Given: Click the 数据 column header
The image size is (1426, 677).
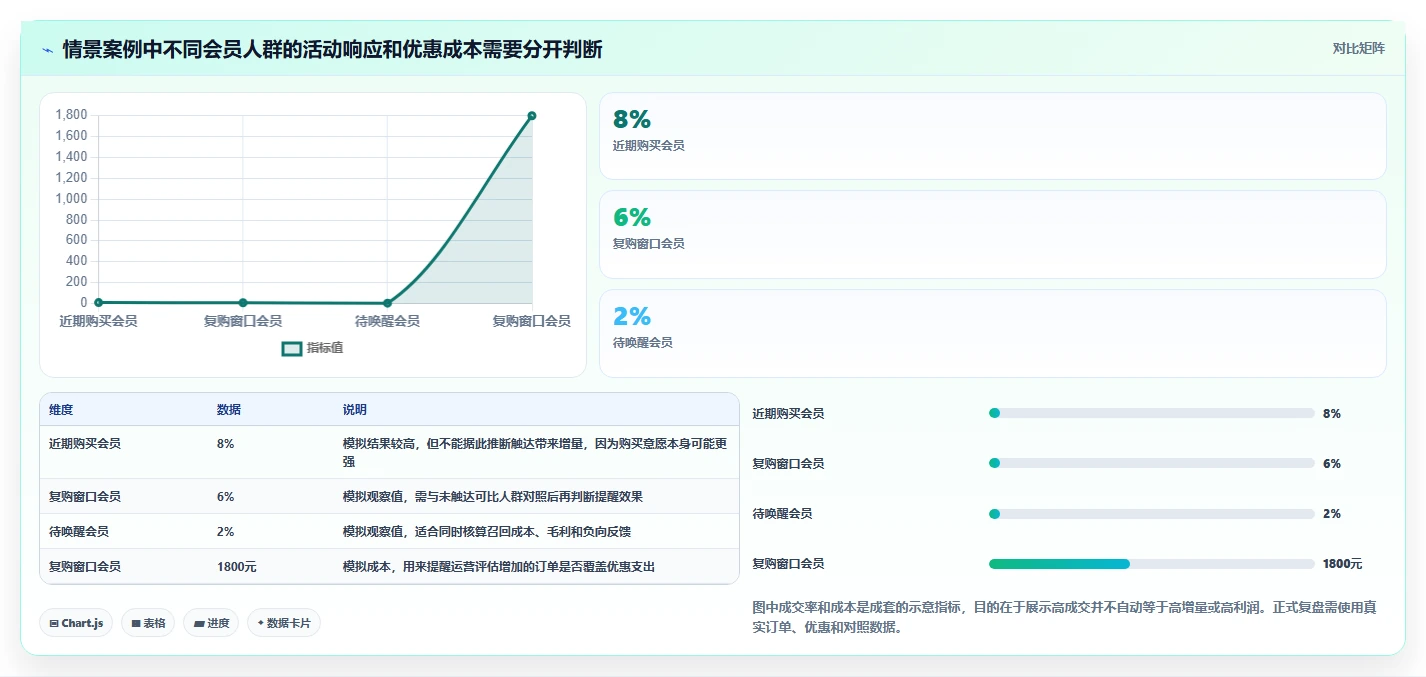Looking at the screenshot, I should point(228,410).
